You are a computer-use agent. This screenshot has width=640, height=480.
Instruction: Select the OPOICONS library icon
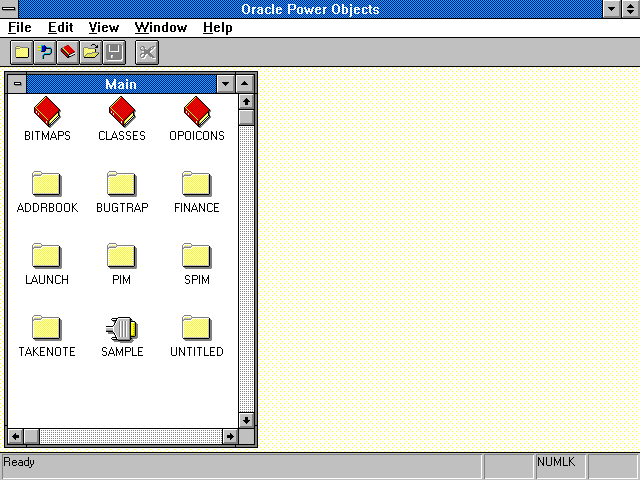(x=196, y=111)
